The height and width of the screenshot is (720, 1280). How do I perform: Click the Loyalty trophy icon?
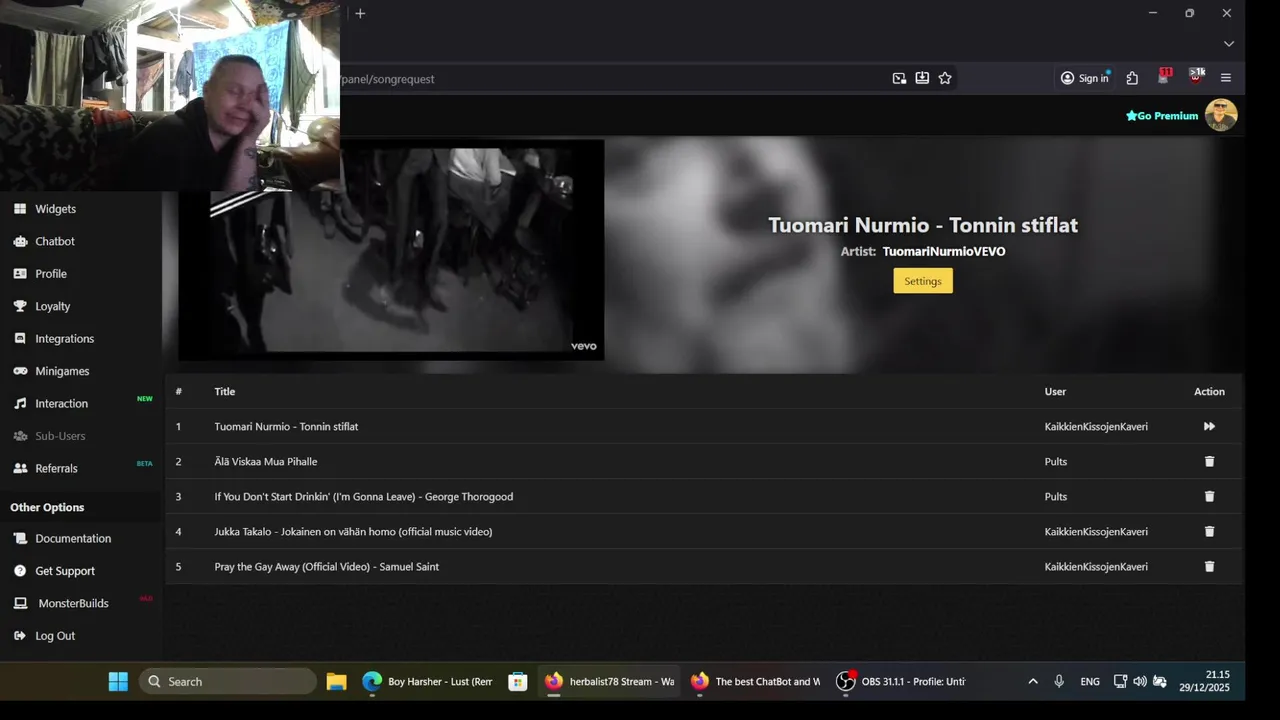[x=20, y=306]
